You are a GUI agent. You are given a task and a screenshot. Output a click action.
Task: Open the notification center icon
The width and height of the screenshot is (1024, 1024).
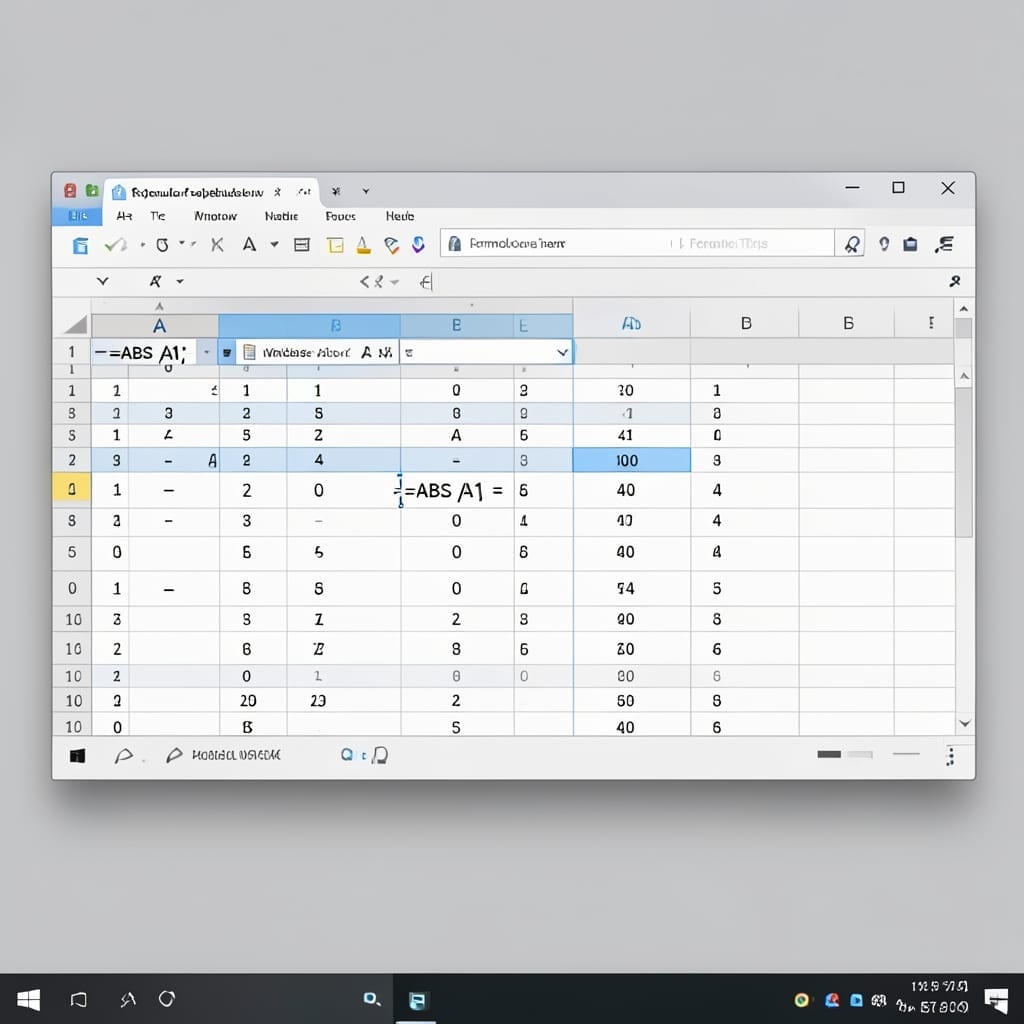tap(996, 1000)
